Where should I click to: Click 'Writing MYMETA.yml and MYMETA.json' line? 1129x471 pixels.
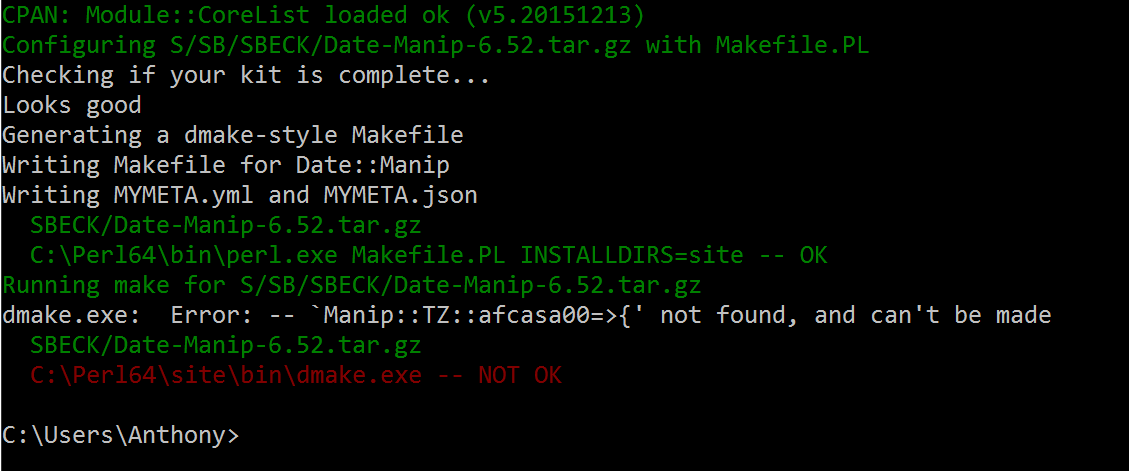(x=240, y=196)
